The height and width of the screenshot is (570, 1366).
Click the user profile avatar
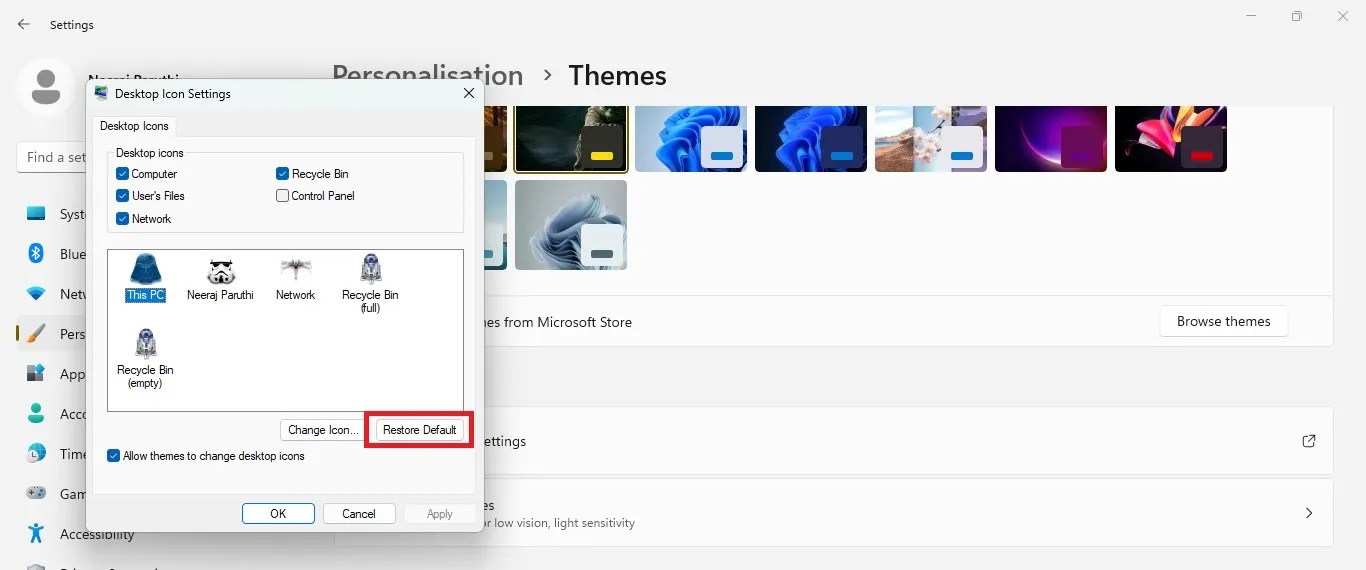tap(45, 86)
